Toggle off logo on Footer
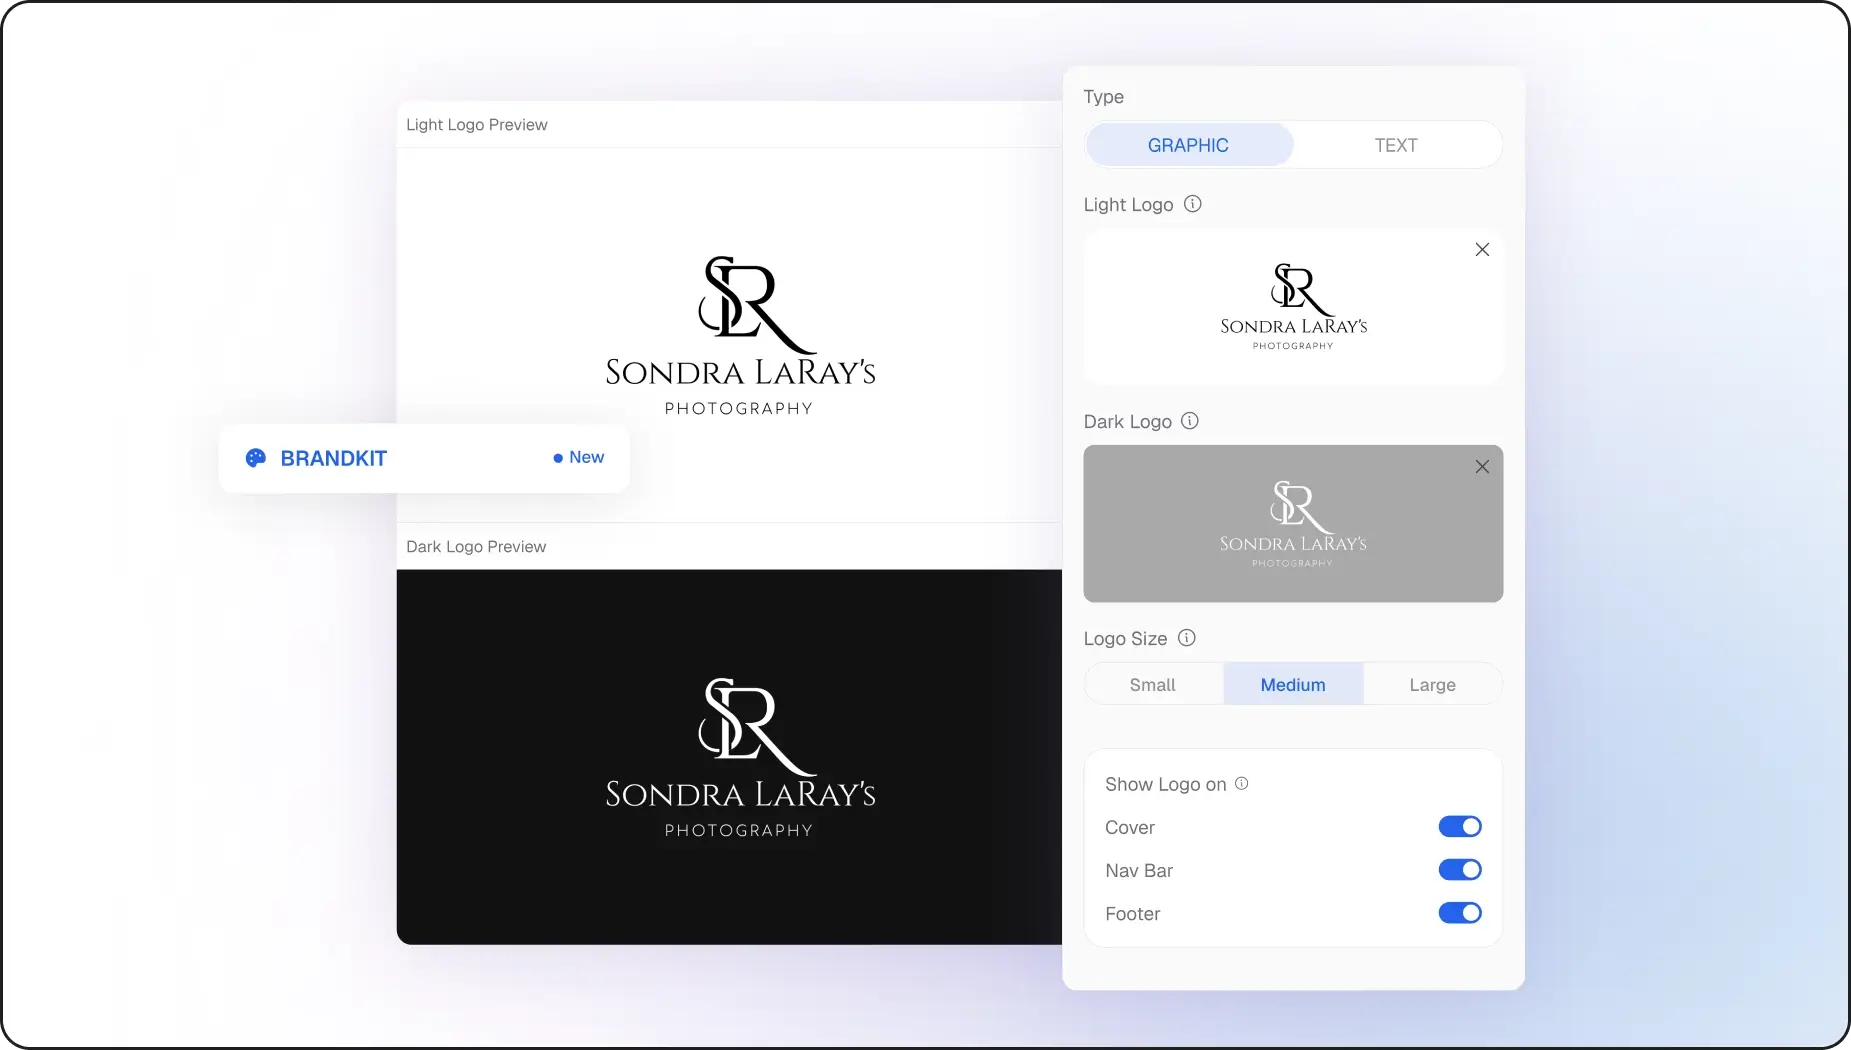 (x=1460, y=913)
